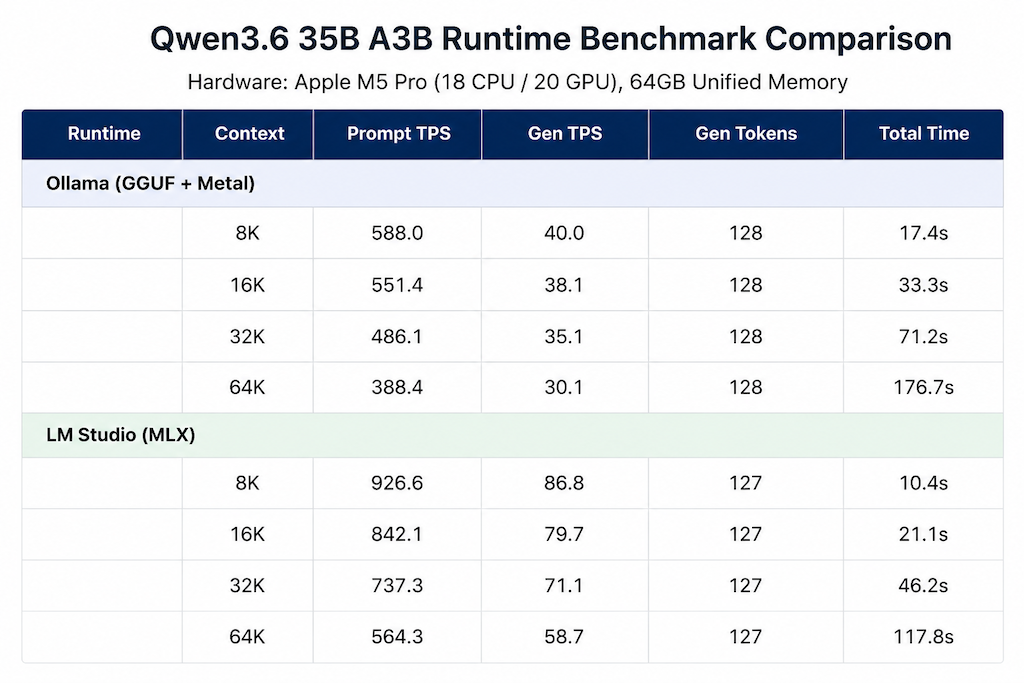Click the total time 33.3s
1024x683 pixels.
pyautogui.click(x=923, y=285)
